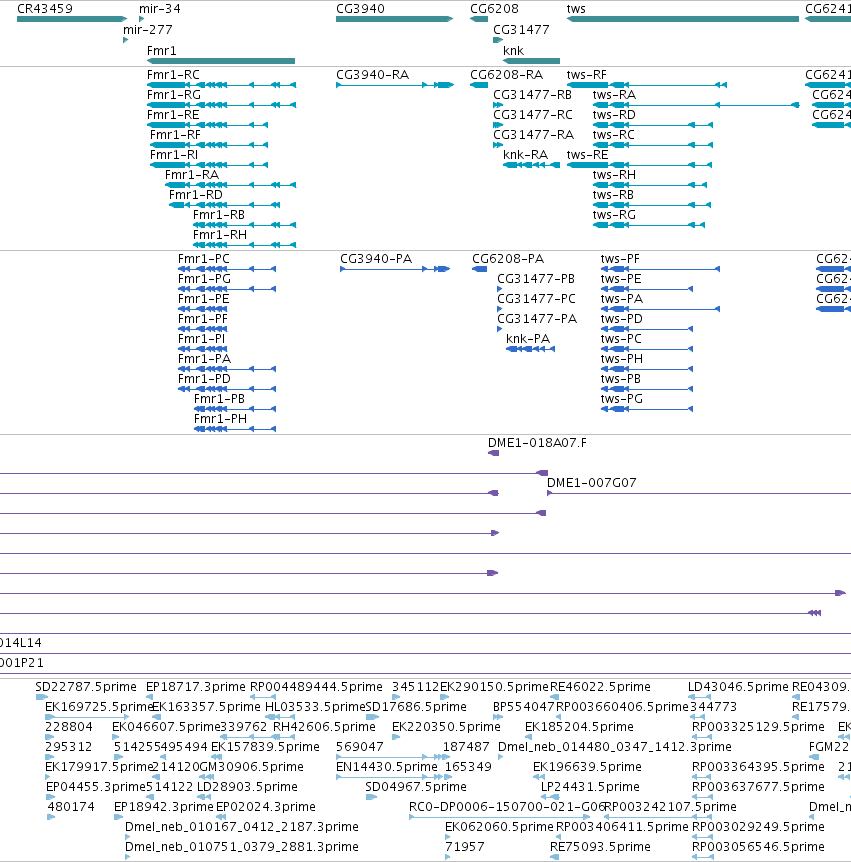Image resolution: width=851 pixels, height=862 pixels.
Task: Select the knk gene bar
Action: pos(532,61)
